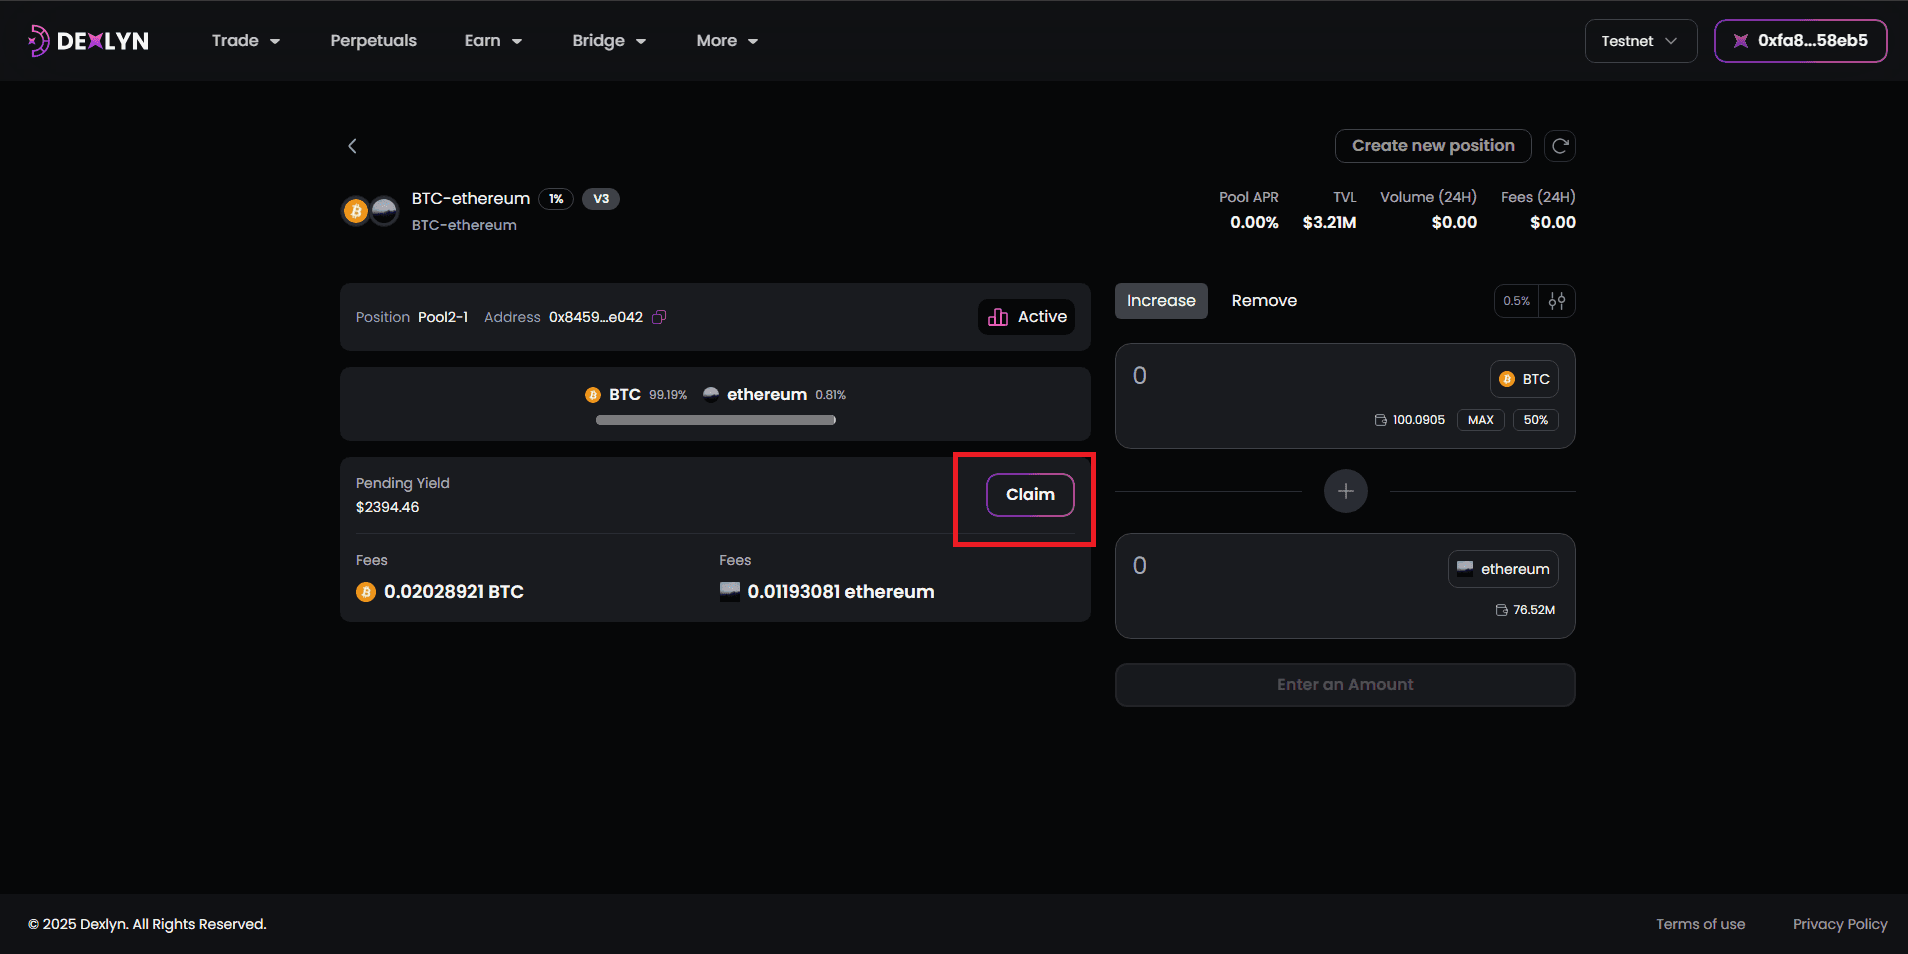Click Create new position button
This screenshot has height=954, width=1908.
point(1432,146)
